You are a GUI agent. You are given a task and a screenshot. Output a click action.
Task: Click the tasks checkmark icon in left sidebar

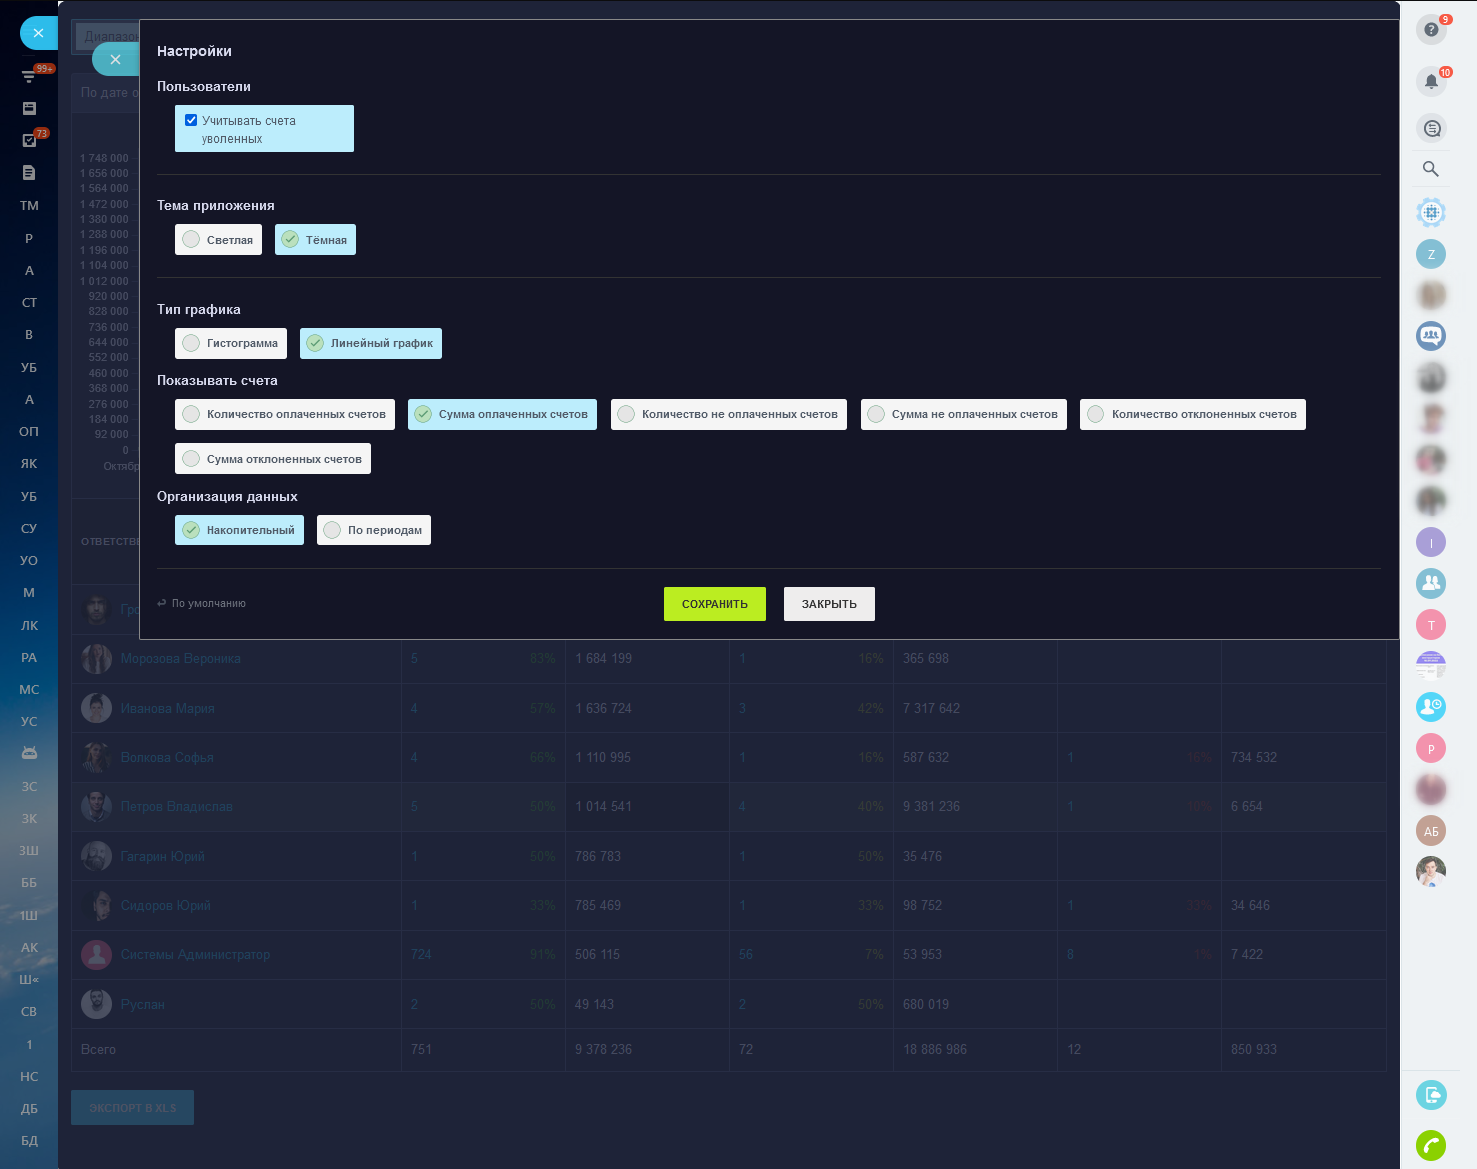29,140
